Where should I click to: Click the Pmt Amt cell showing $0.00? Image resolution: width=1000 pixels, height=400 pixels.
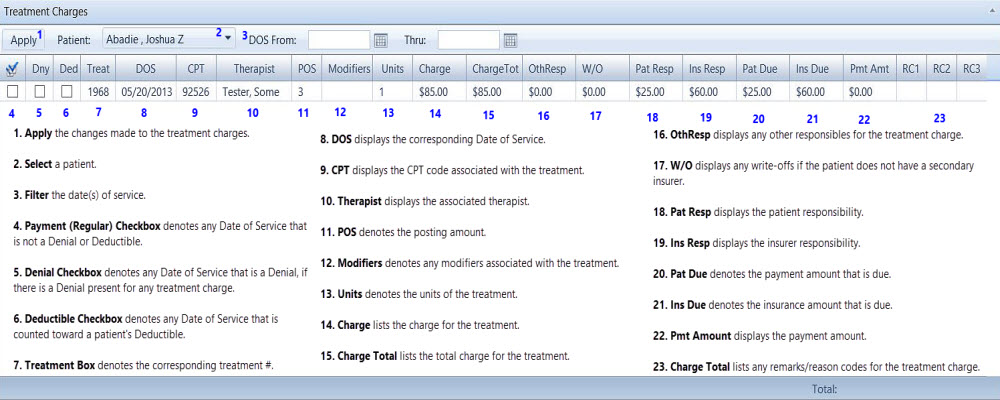[x=869, y=92]
